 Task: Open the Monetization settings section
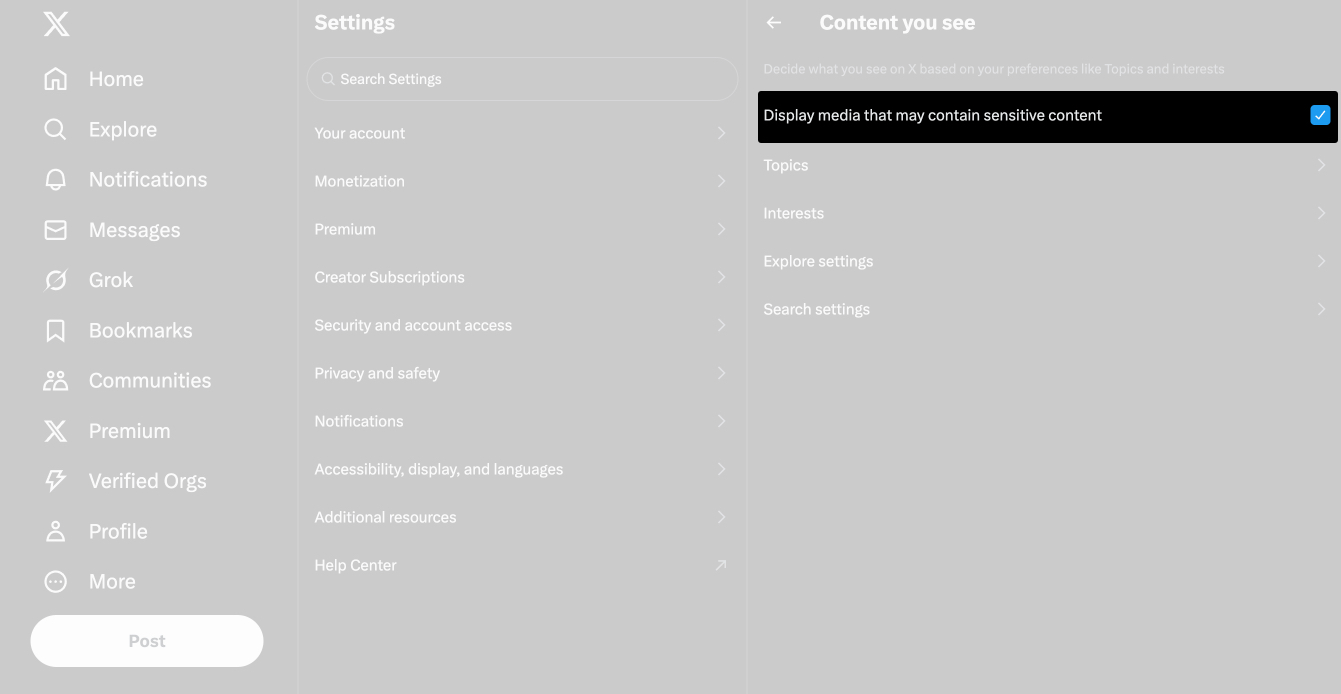pos(521,180)
